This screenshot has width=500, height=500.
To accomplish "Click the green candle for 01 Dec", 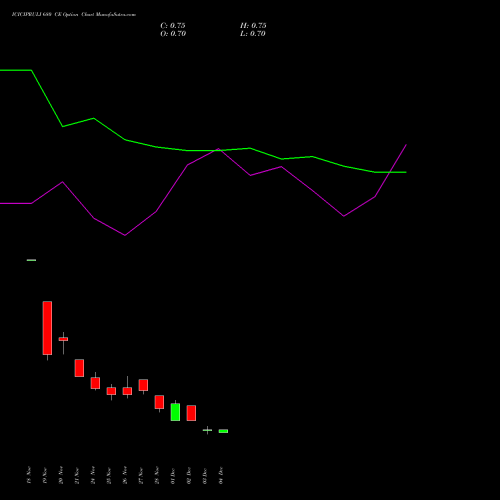I will (x=175, y=412).
